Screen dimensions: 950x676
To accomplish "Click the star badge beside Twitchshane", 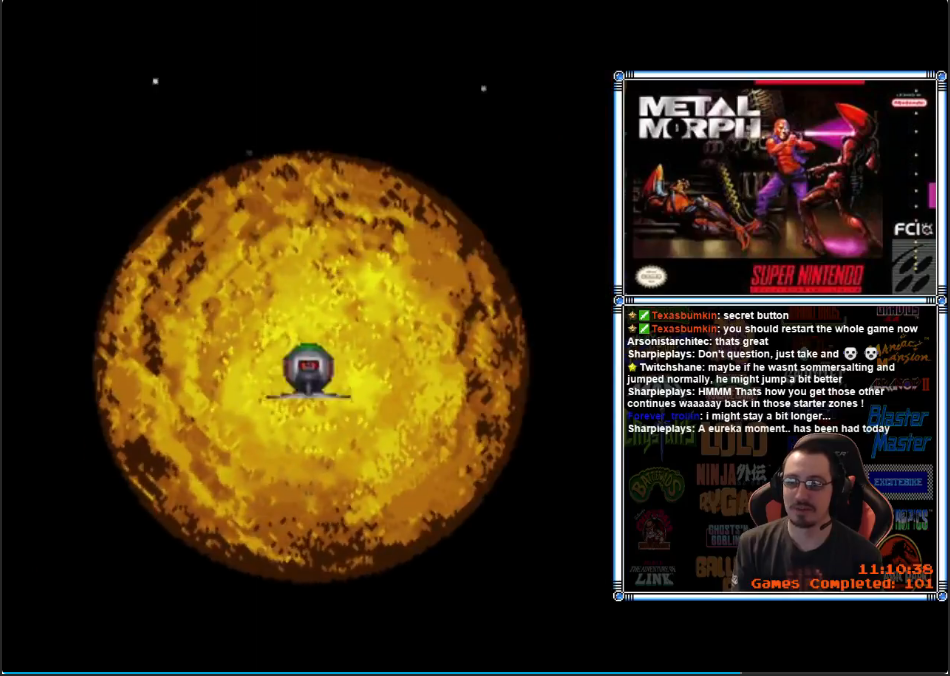I will [x=633, y=367].
